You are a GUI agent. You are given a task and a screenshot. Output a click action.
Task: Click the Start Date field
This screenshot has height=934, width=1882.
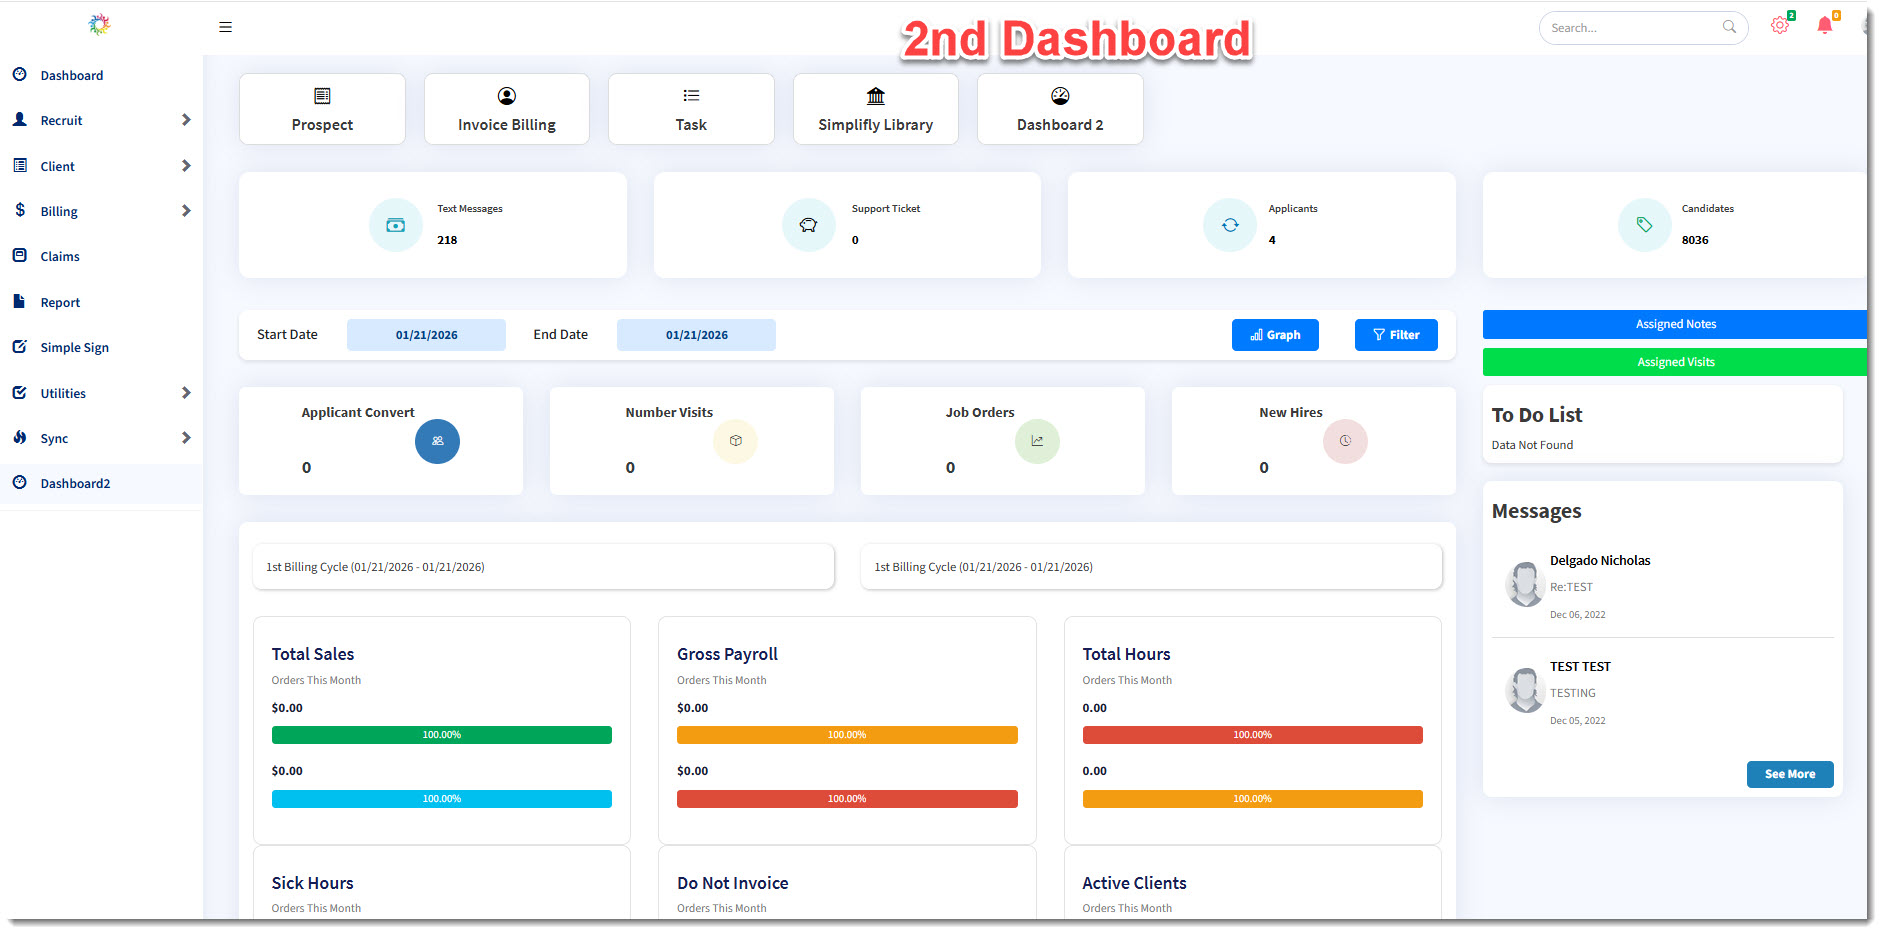(426, 335)
